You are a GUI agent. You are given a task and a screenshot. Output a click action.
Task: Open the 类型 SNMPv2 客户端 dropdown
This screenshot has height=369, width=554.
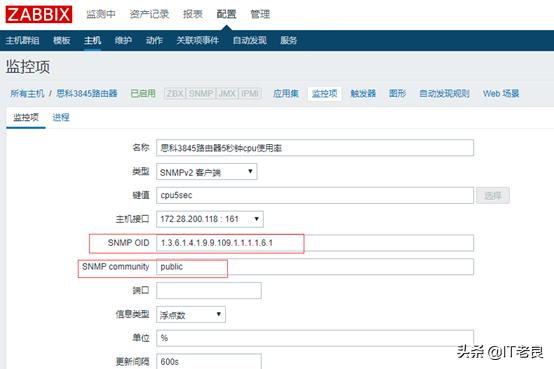point(207,172)
